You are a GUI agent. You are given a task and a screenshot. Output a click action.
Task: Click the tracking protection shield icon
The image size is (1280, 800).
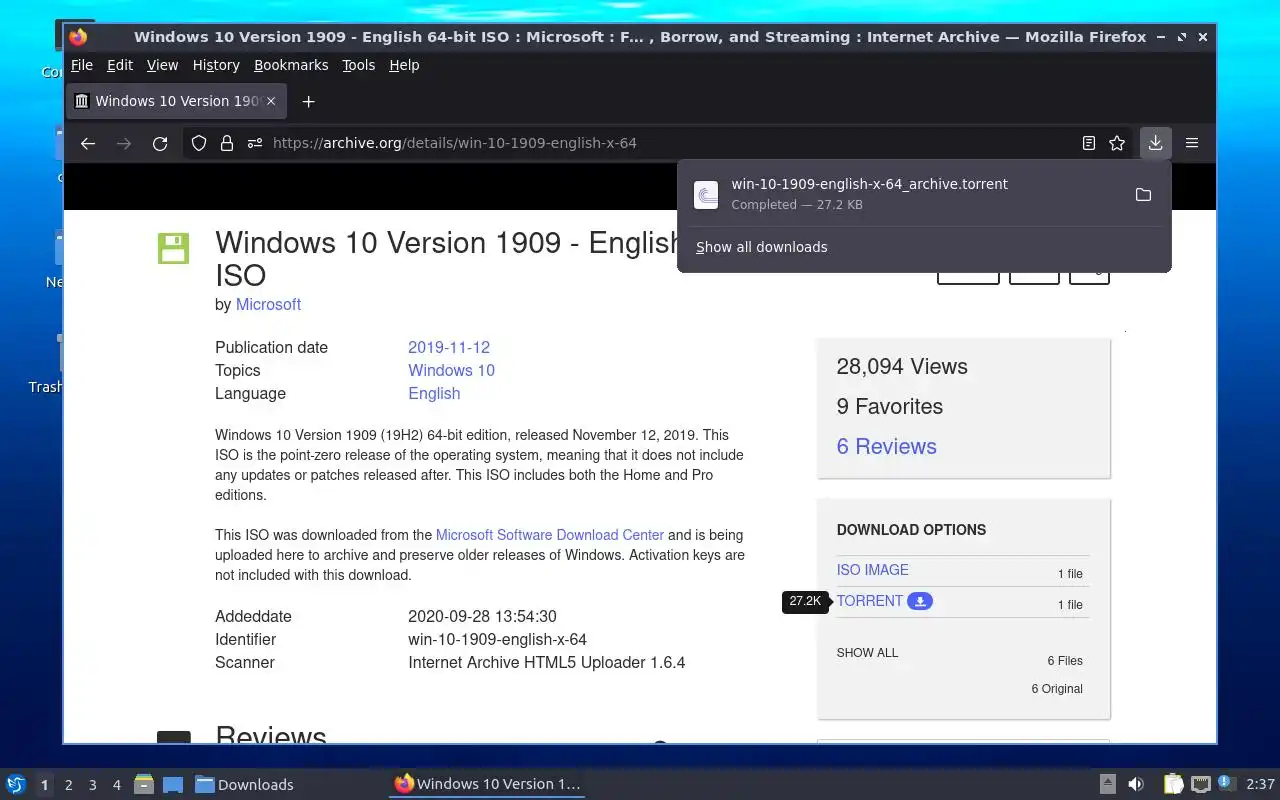[x=199, y=143]
